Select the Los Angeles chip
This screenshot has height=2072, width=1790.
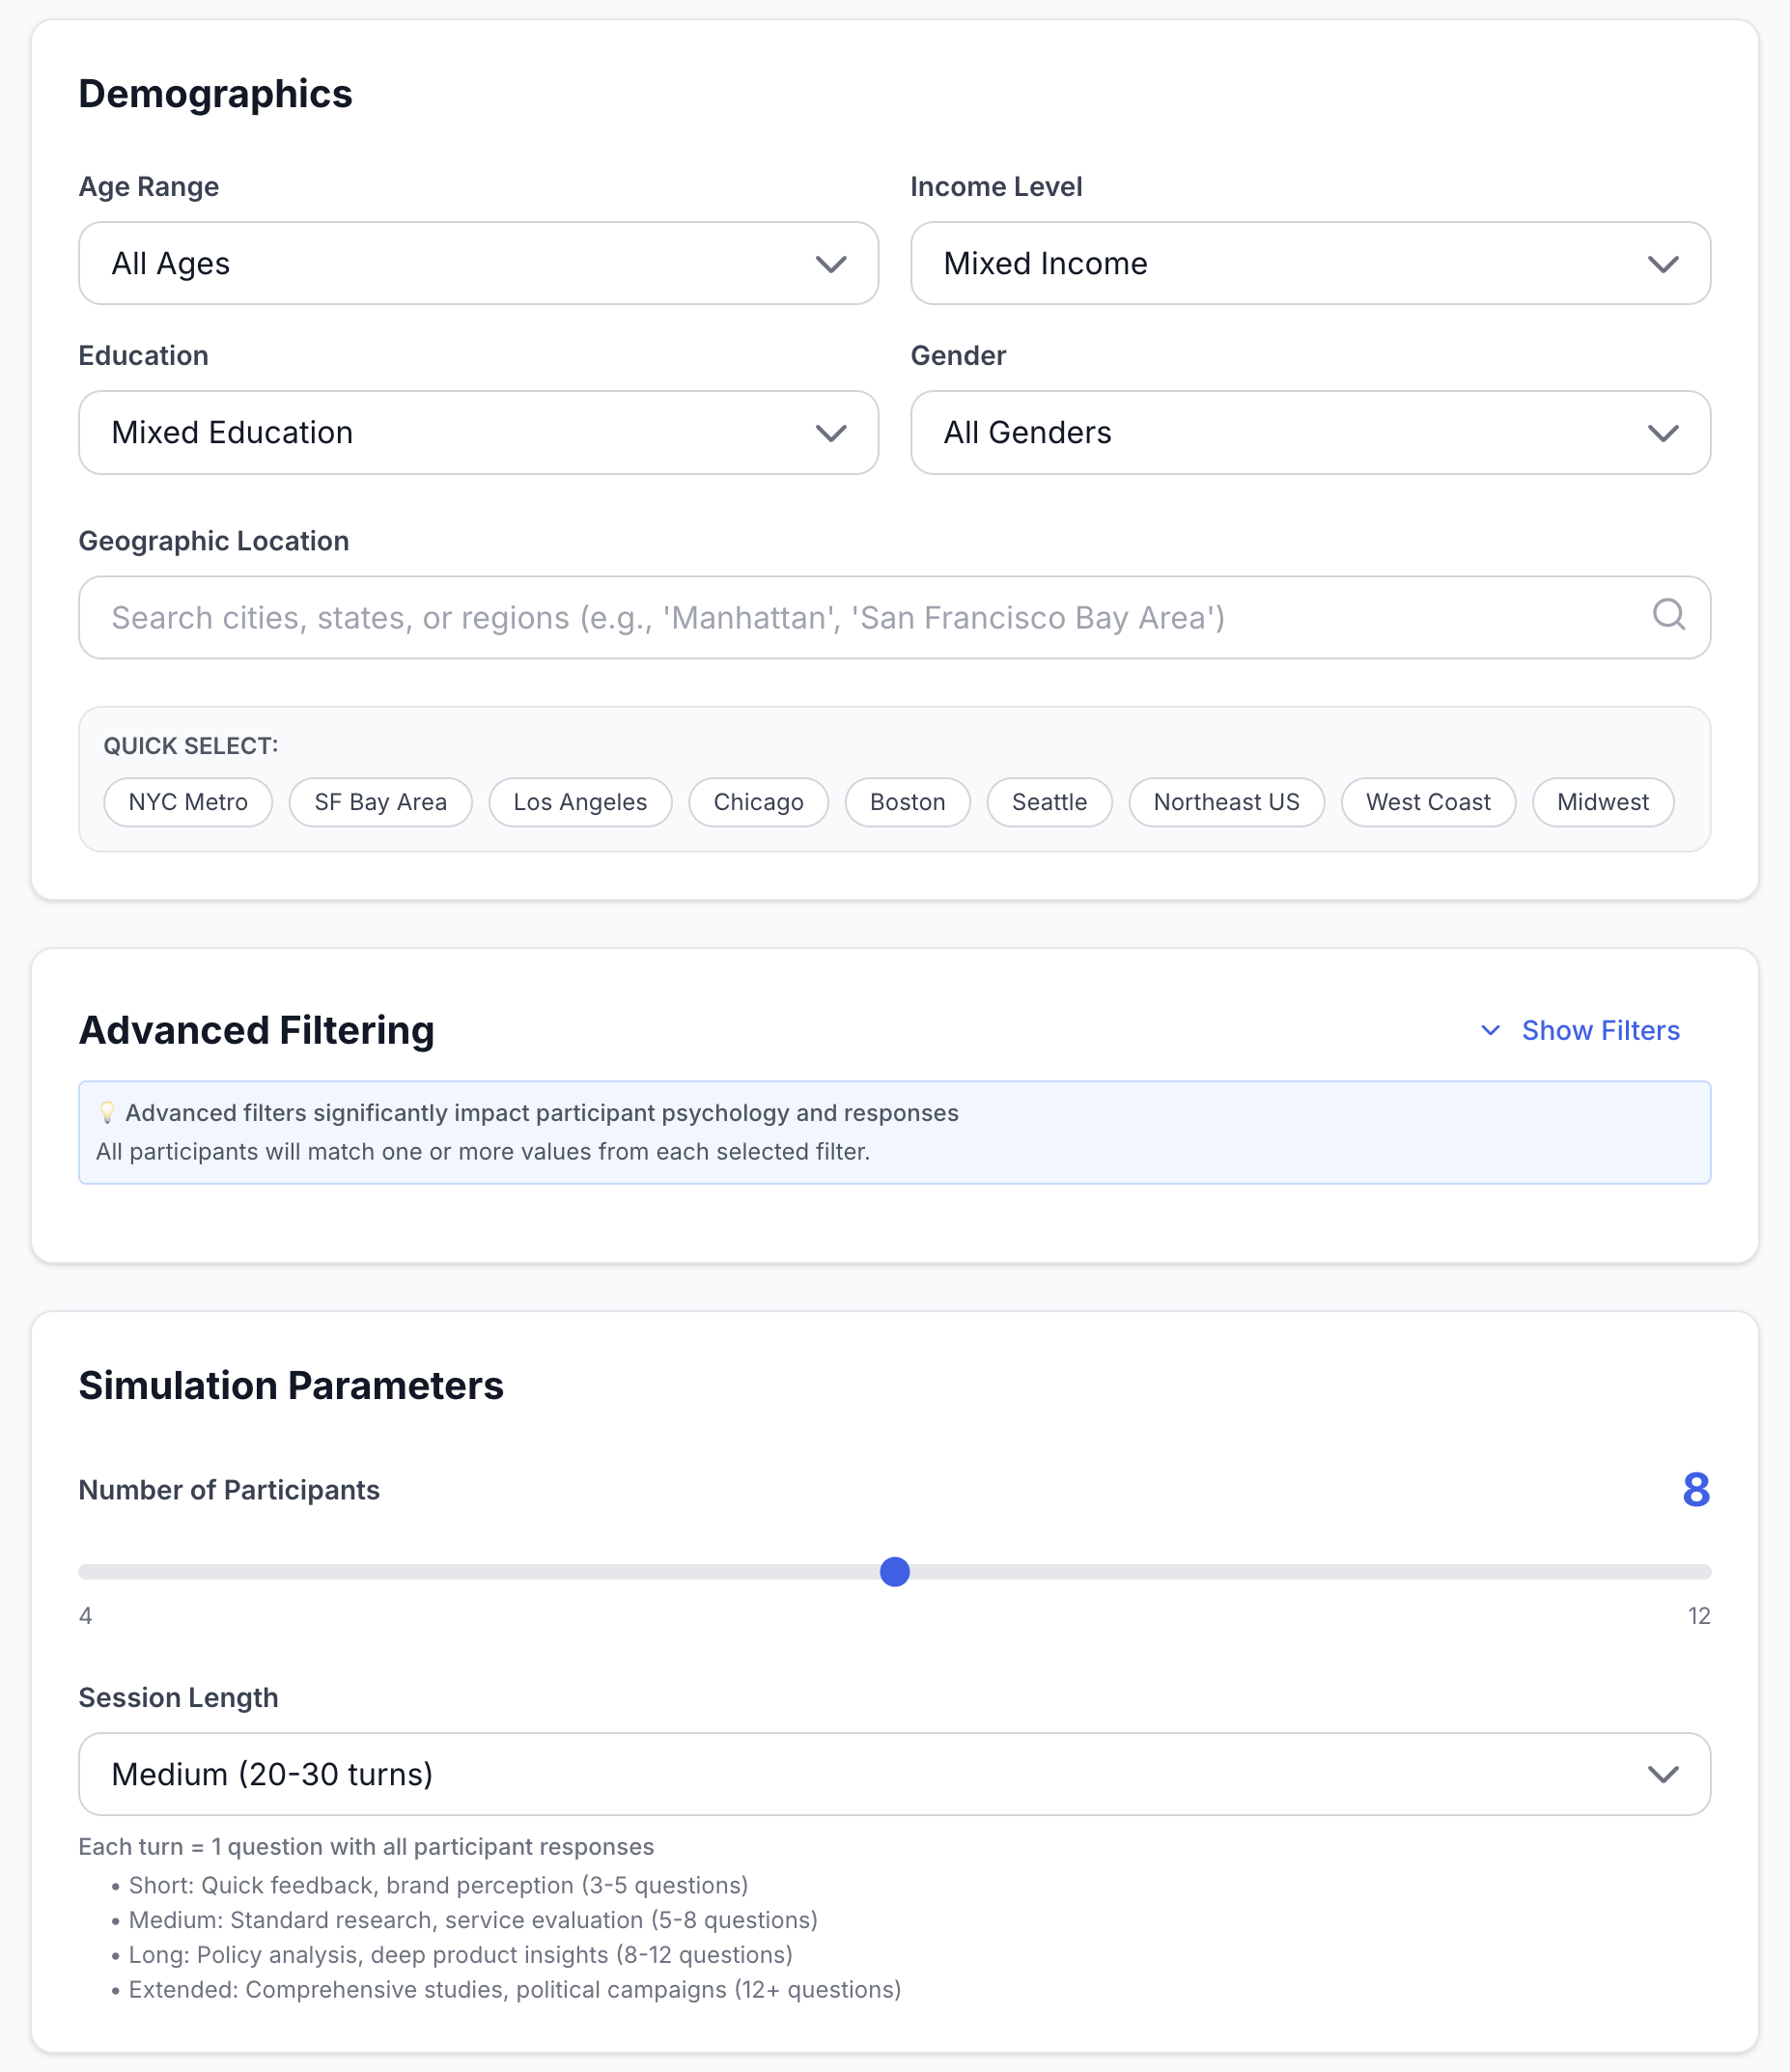[580, 802]
